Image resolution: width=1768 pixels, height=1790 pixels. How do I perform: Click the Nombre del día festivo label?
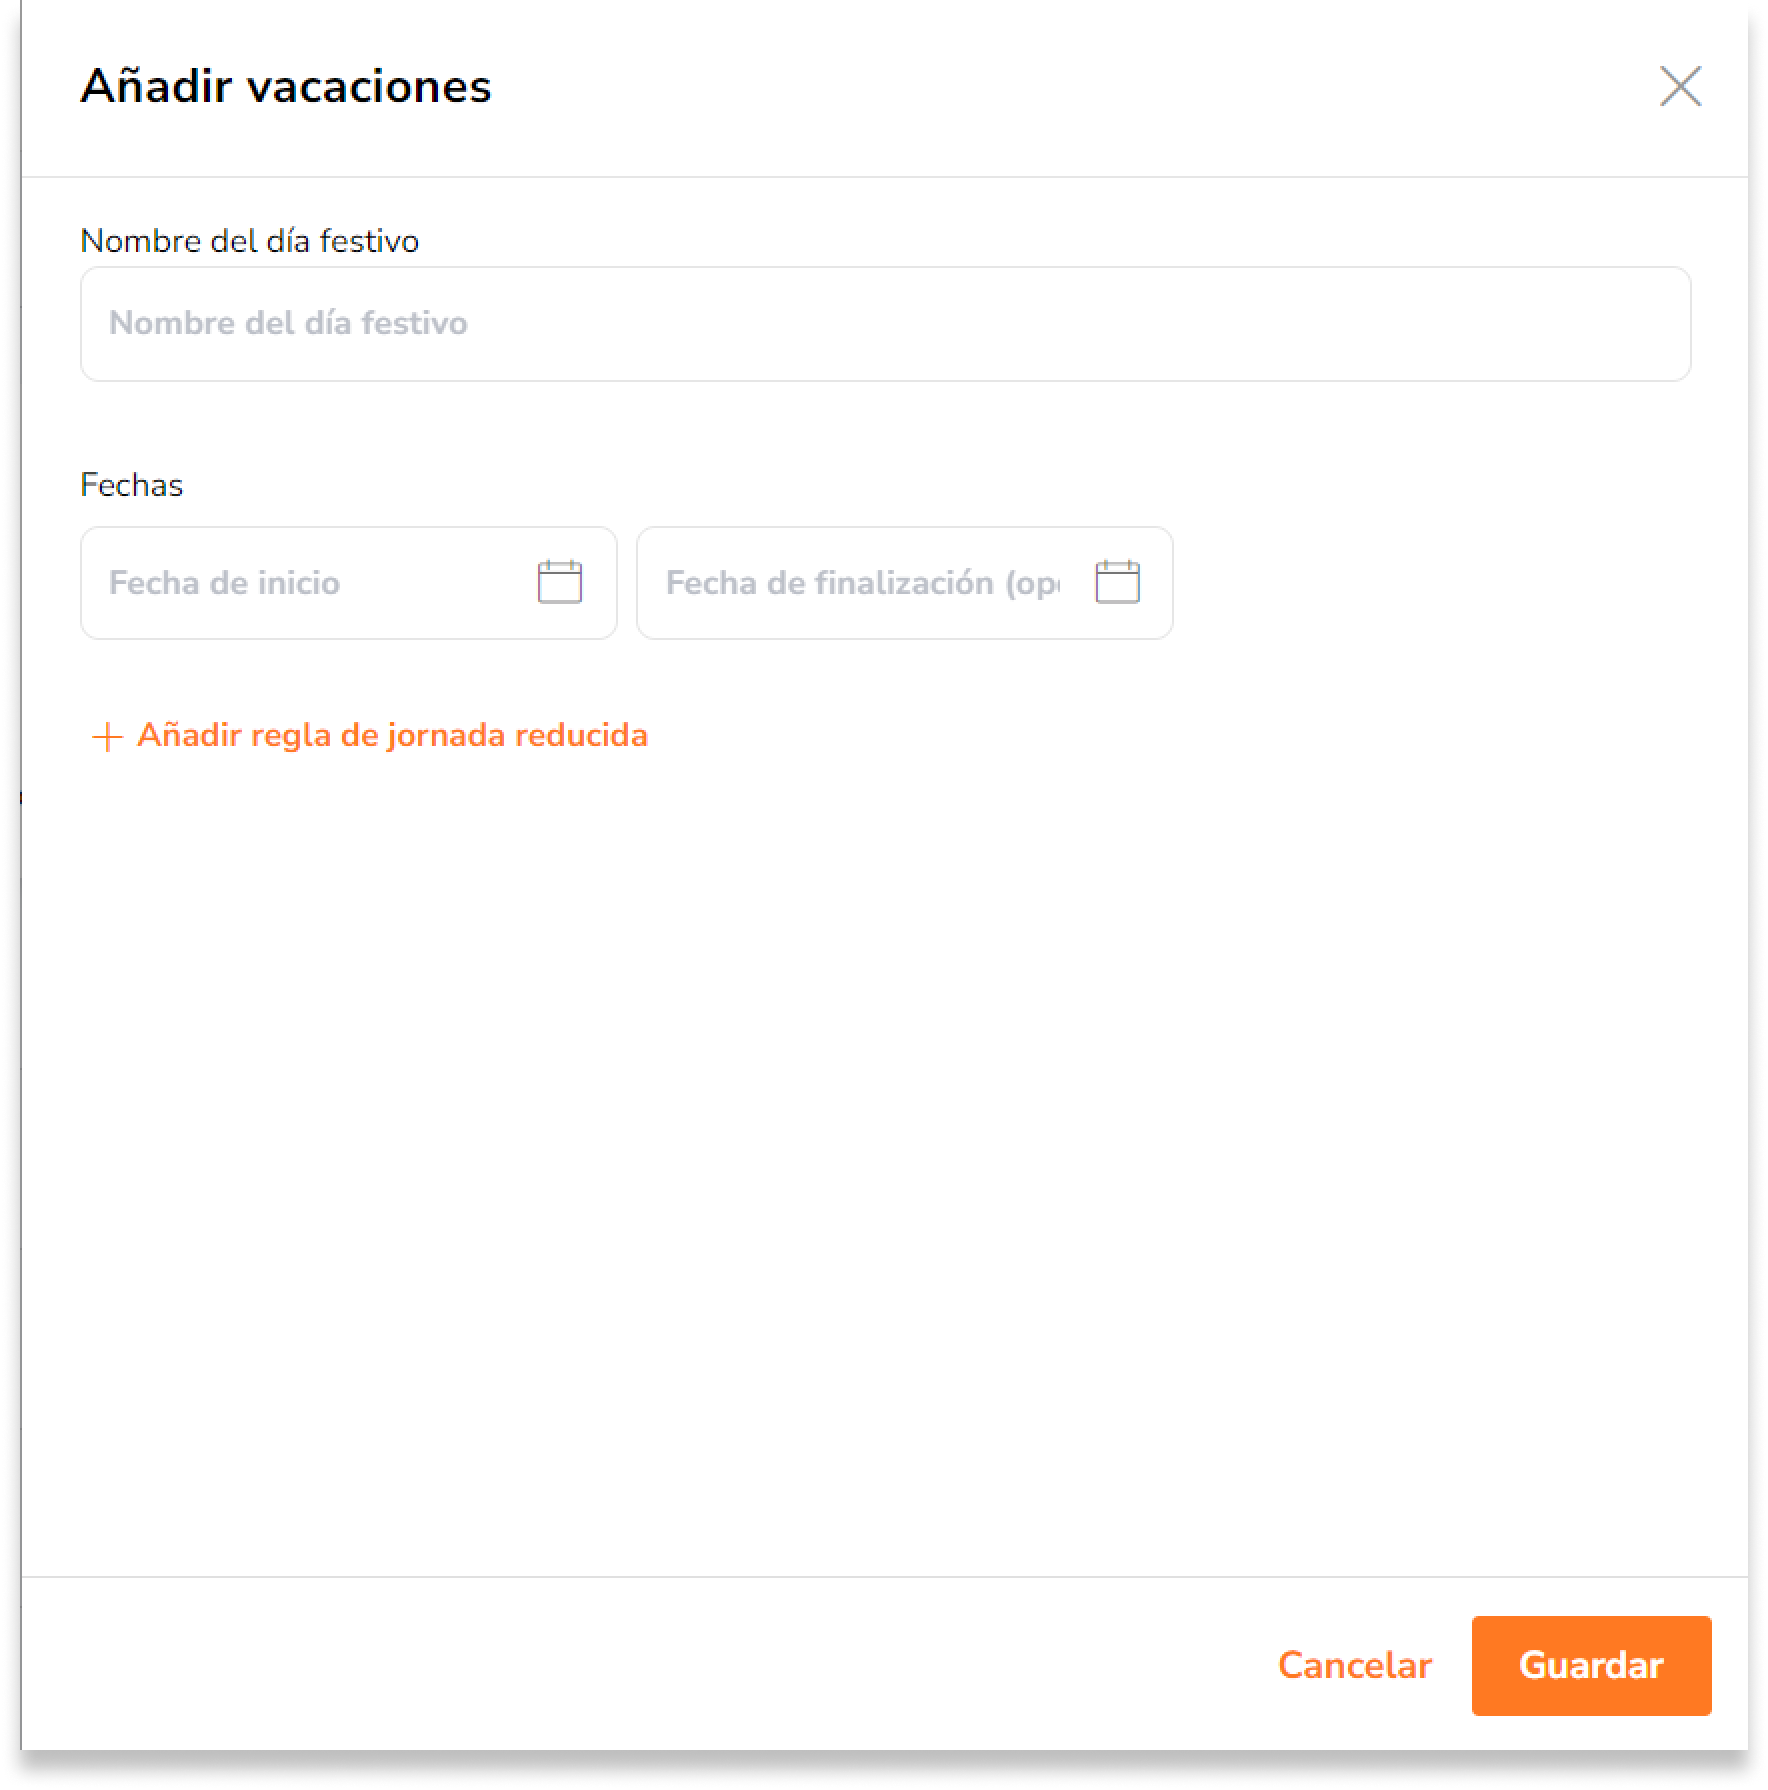(249, 241)
